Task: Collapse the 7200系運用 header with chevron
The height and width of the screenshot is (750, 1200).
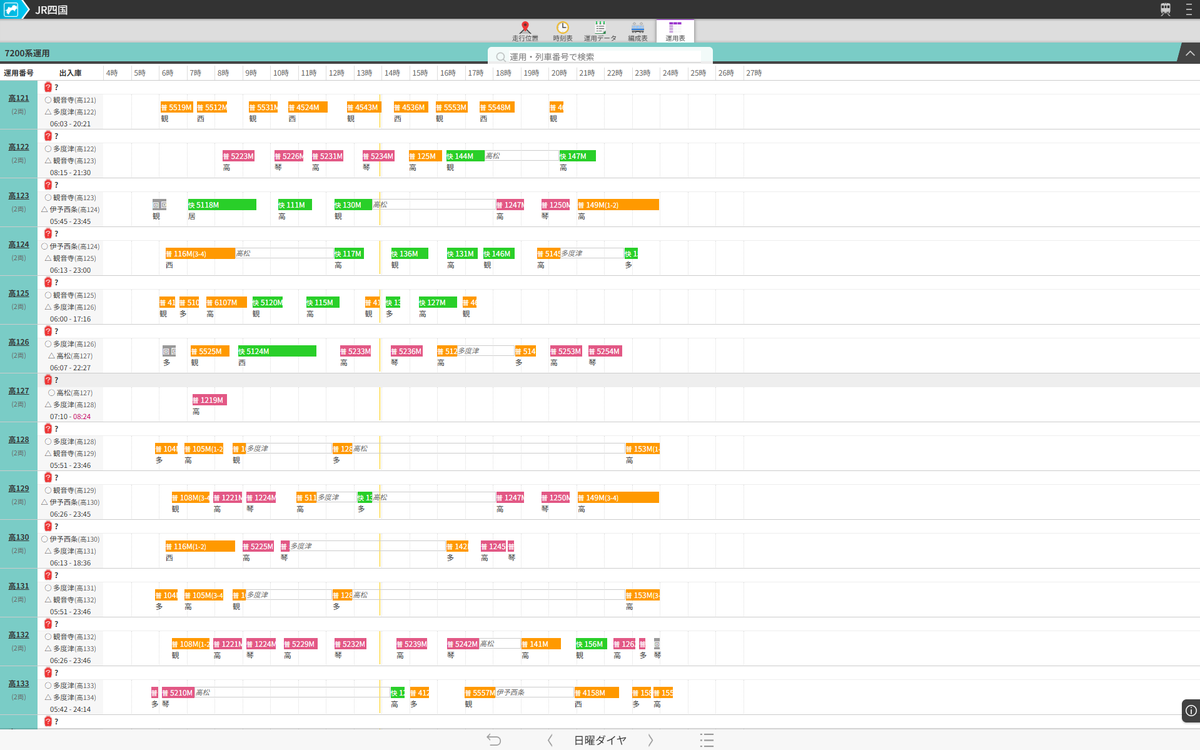Action: [1190, 53]
